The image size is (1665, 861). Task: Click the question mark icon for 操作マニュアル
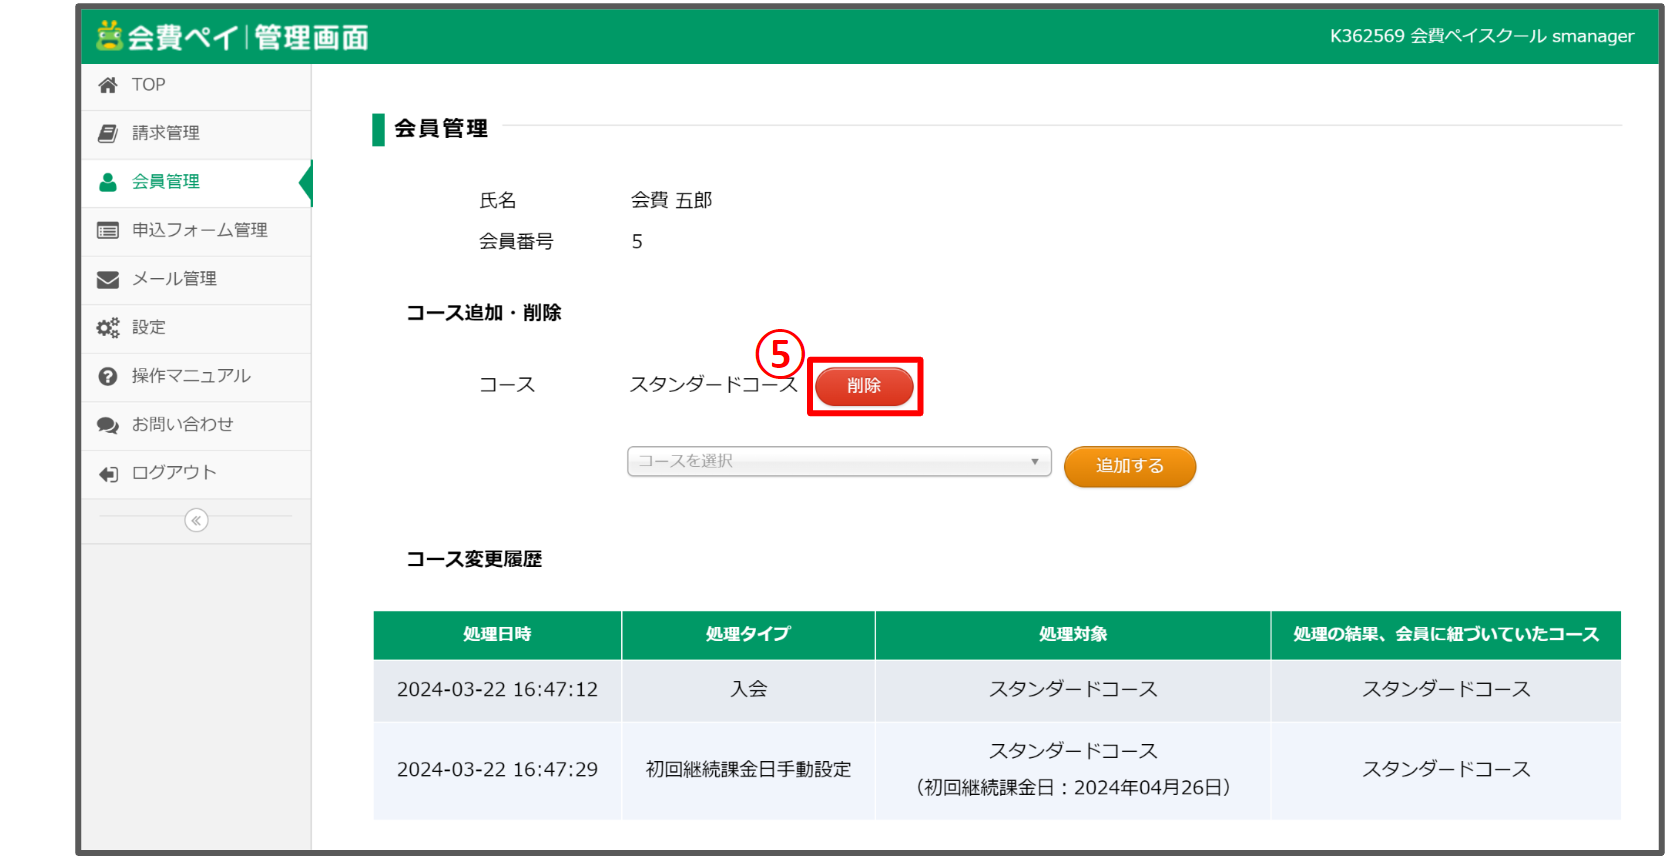click(108, 377)
